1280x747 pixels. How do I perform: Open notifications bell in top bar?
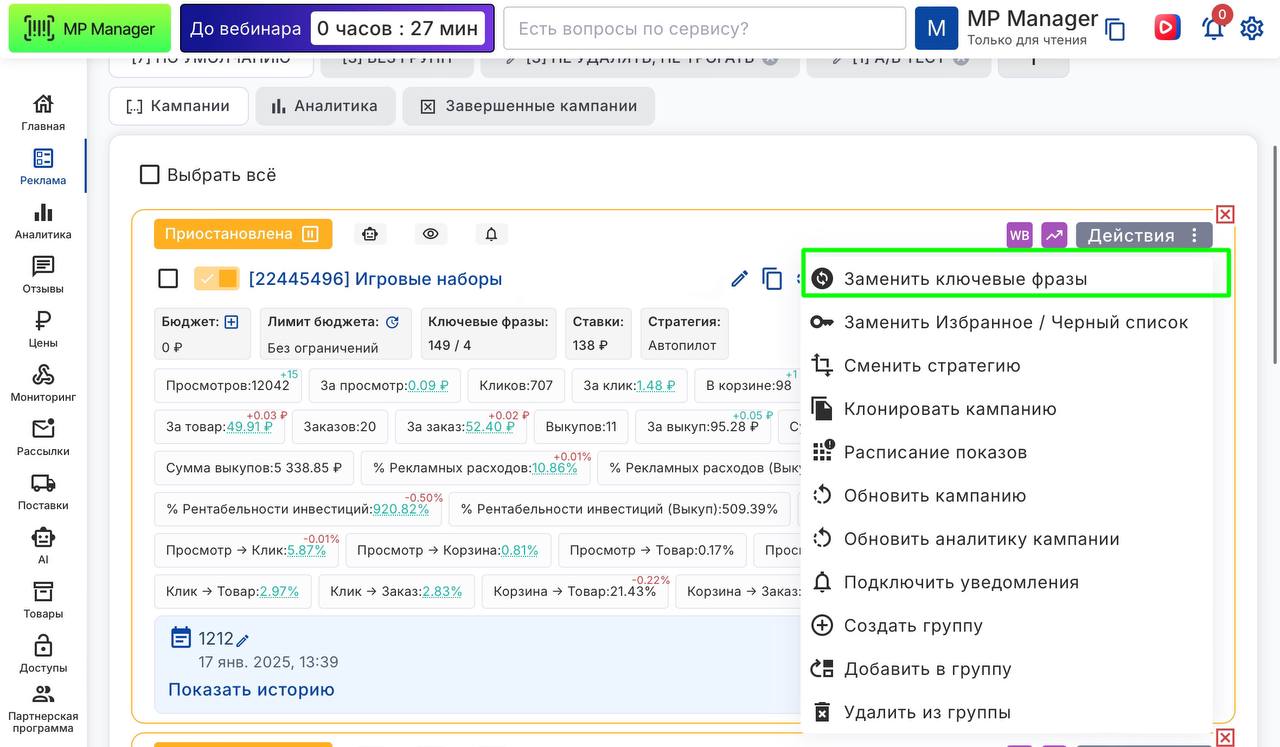(x=1213, y=28)
